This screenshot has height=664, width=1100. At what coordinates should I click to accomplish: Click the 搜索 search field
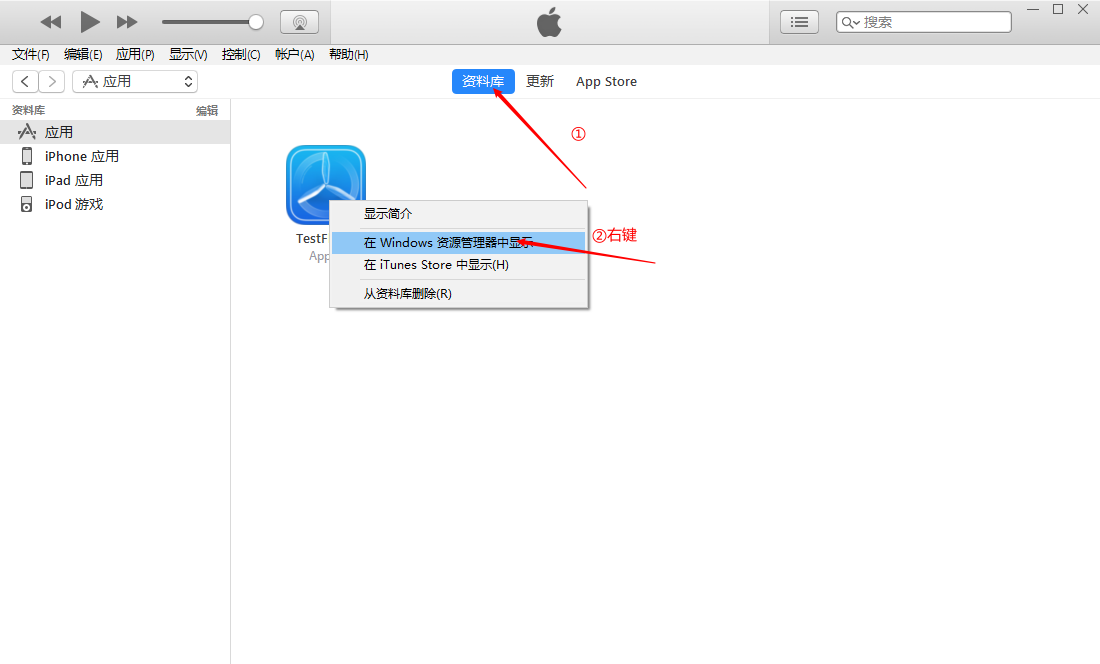(x=923, y=22)
